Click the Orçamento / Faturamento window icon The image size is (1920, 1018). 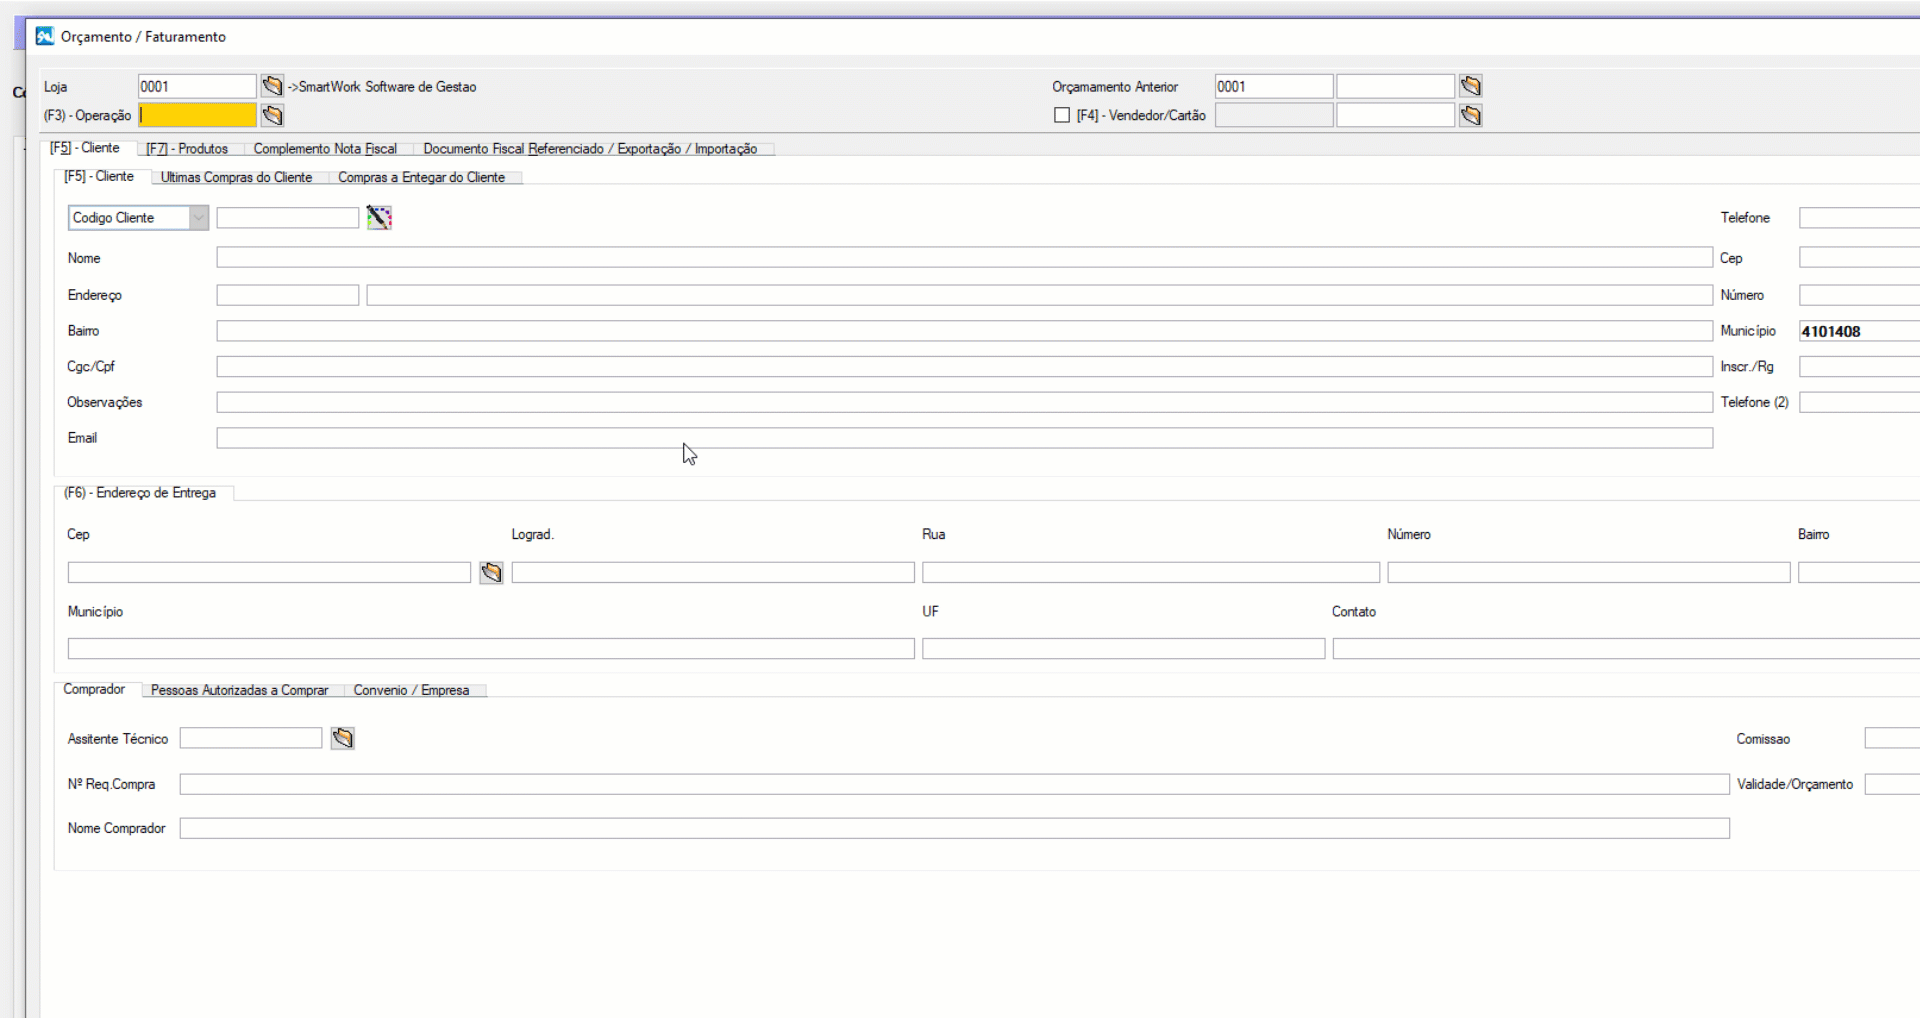45,36
